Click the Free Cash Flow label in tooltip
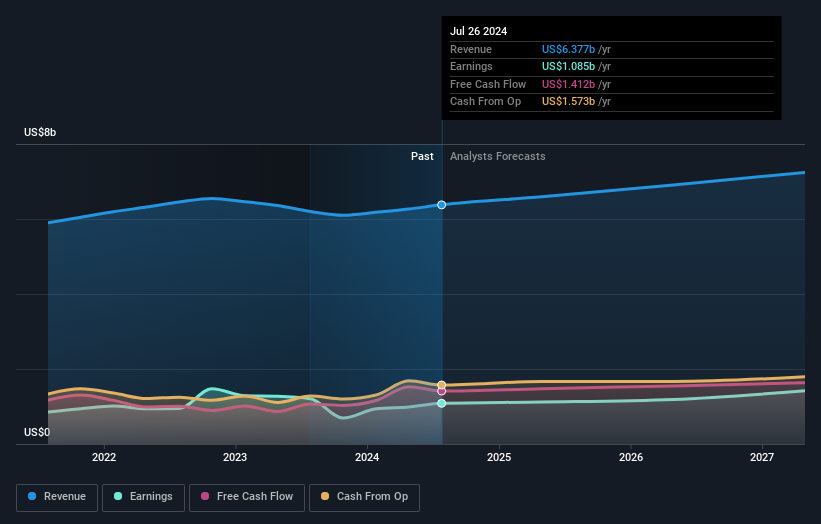 pos(488,84)
